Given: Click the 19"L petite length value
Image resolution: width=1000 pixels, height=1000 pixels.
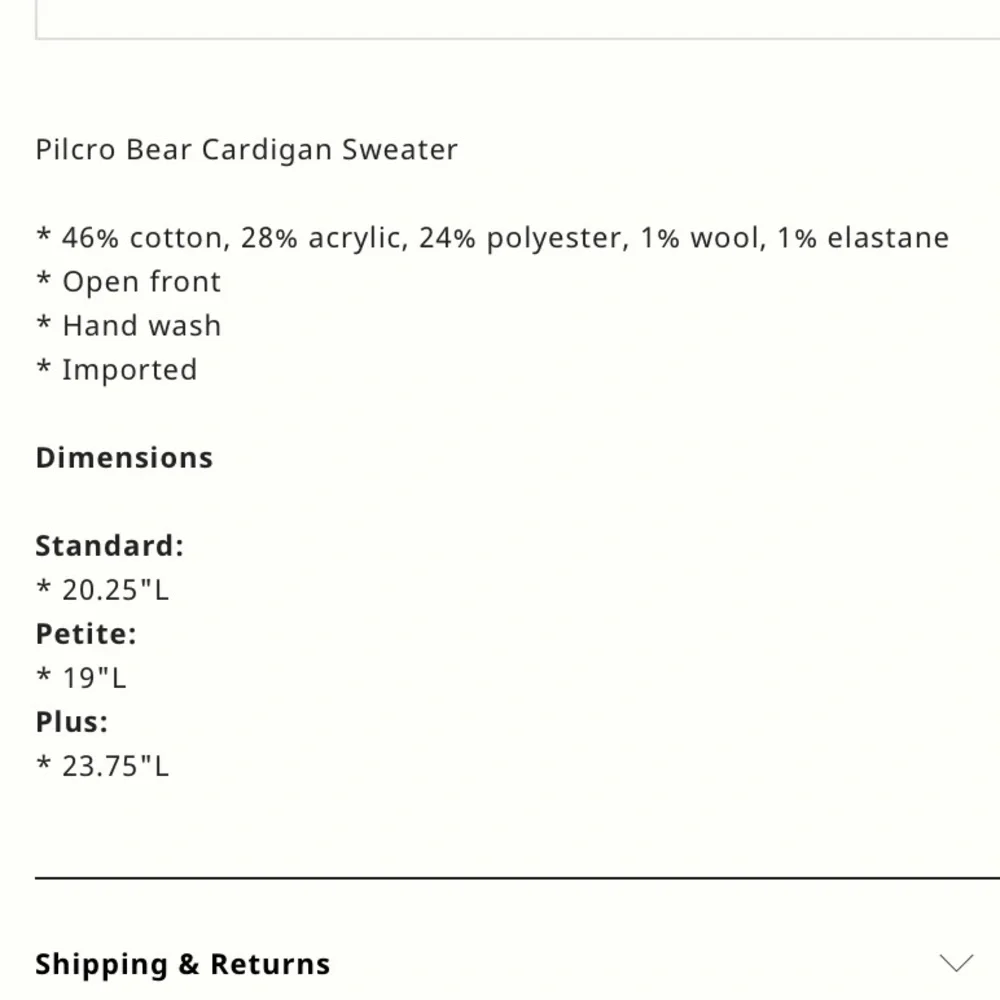Looking at the screenshot, I should (94, 678).
